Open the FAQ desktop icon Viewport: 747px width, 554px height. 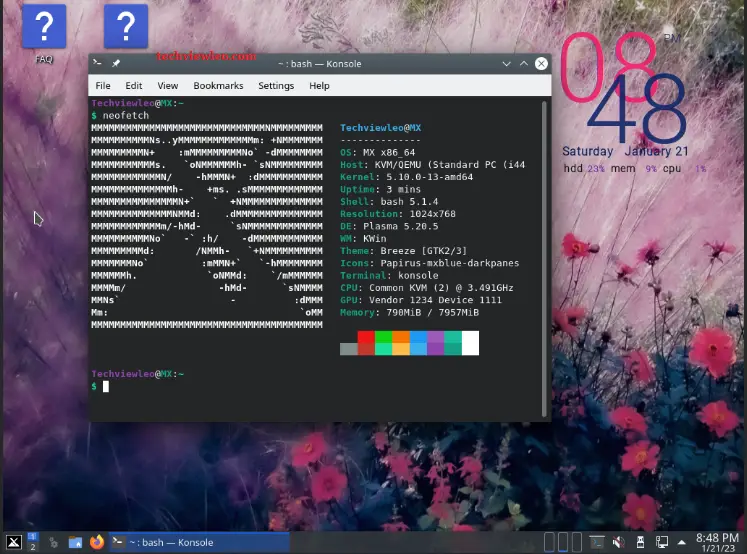coord(44,33)
